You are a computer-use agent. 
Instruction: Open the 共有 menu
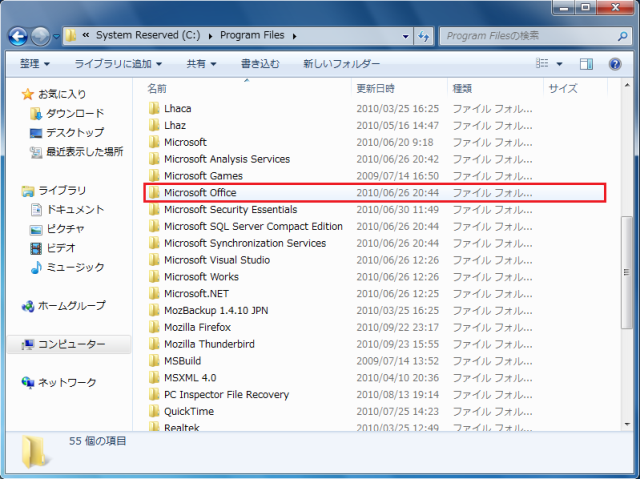click(x=201, y=64)
